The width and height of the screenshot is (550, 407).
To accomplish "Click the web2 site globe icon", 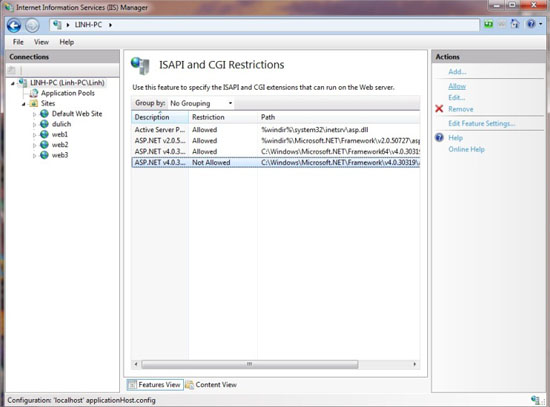I will [44, 145].
